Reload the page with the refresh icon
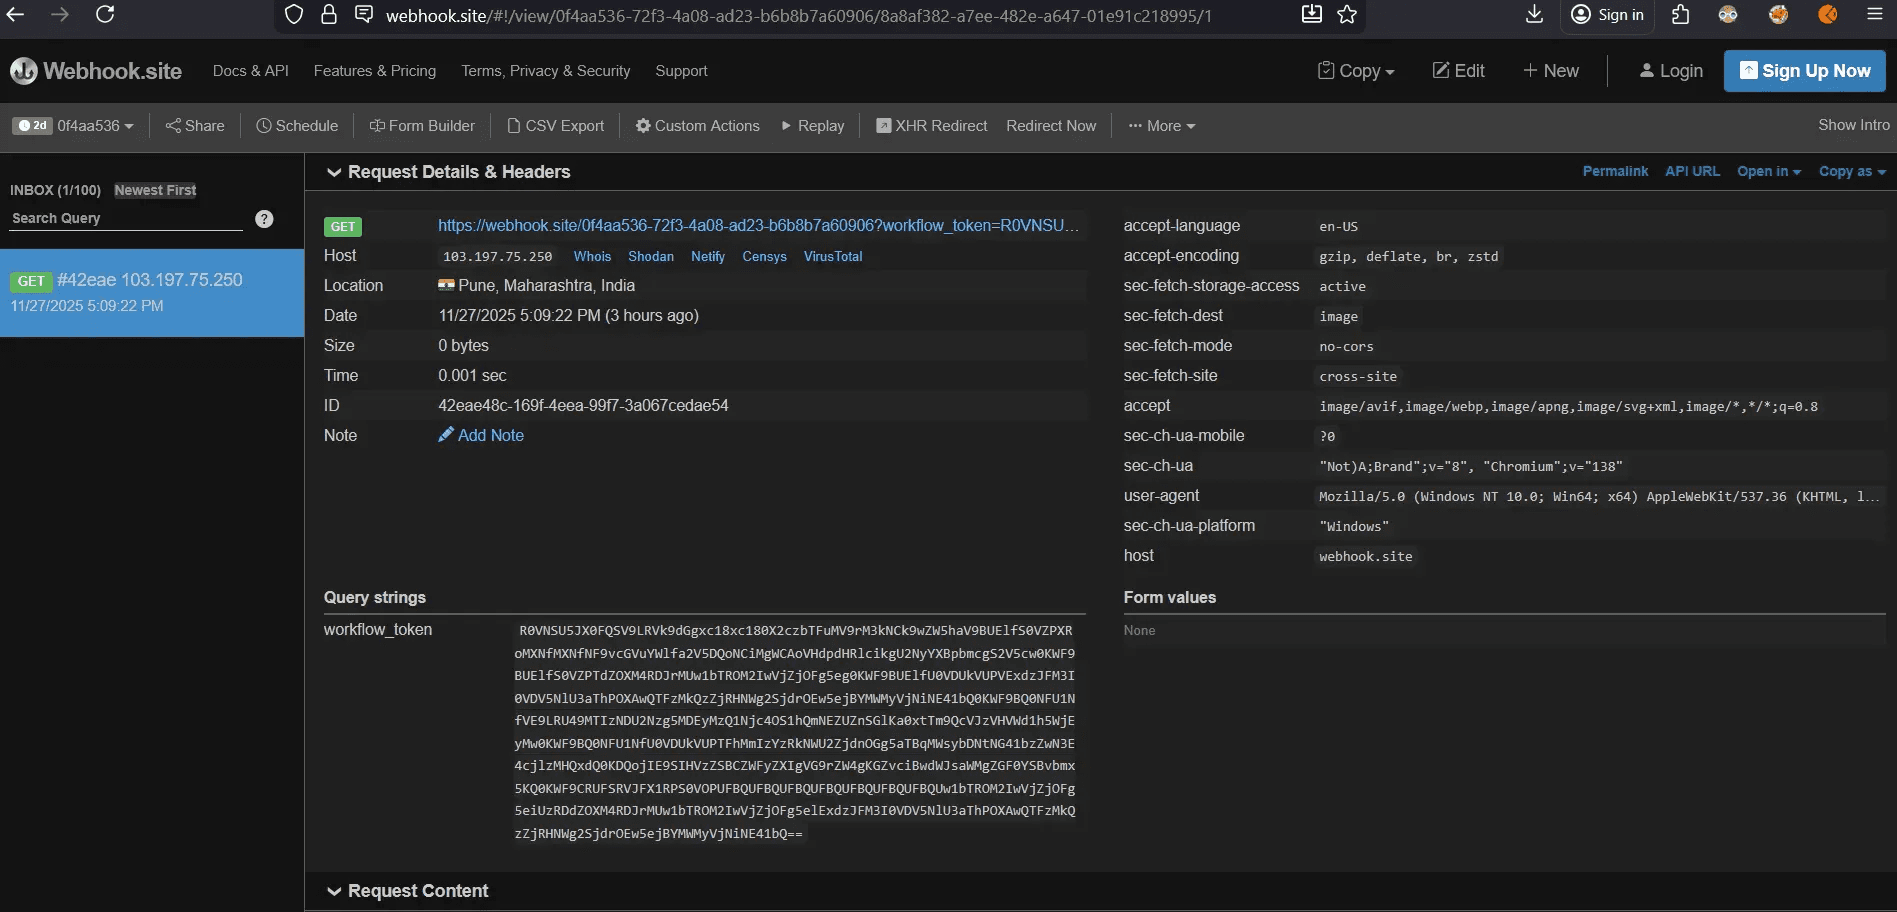 pyautogui.click(x=105, y=14)
